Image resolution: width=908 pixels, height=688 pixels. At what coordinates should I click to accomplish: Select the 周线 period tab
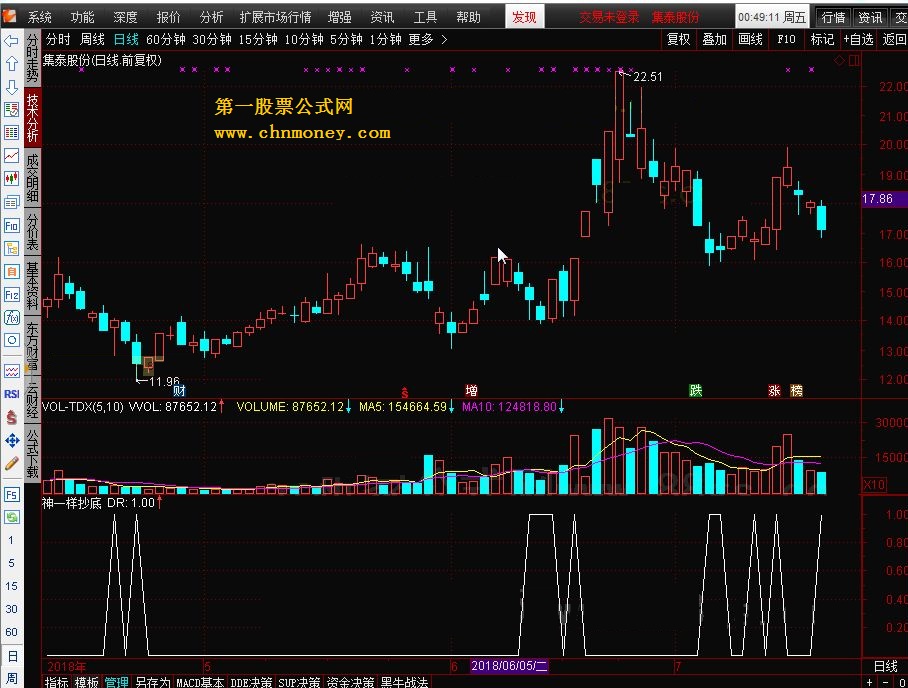click(92, 39)
